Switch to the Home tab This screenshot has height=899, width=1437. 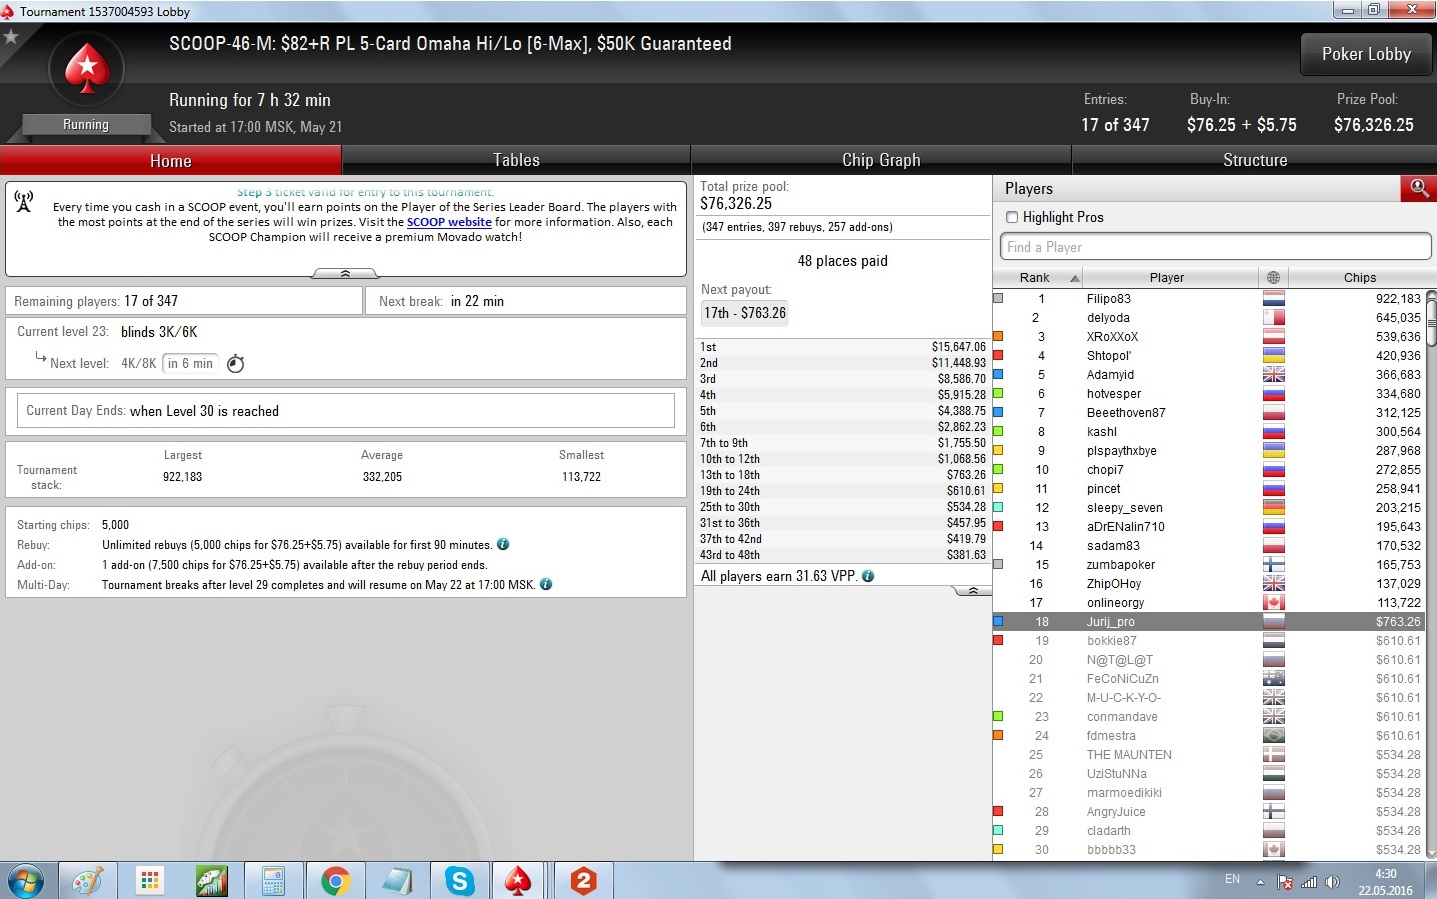[171, 160]
